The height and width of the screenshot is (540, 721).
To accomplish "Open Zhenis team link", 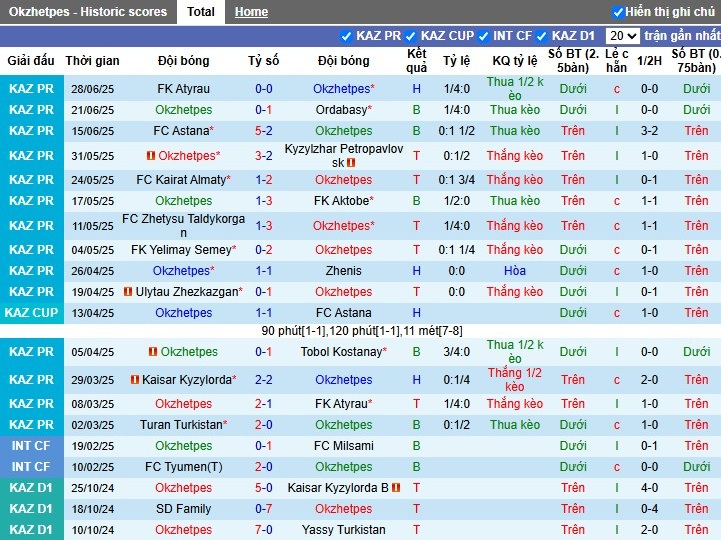I will coord(343,270).
